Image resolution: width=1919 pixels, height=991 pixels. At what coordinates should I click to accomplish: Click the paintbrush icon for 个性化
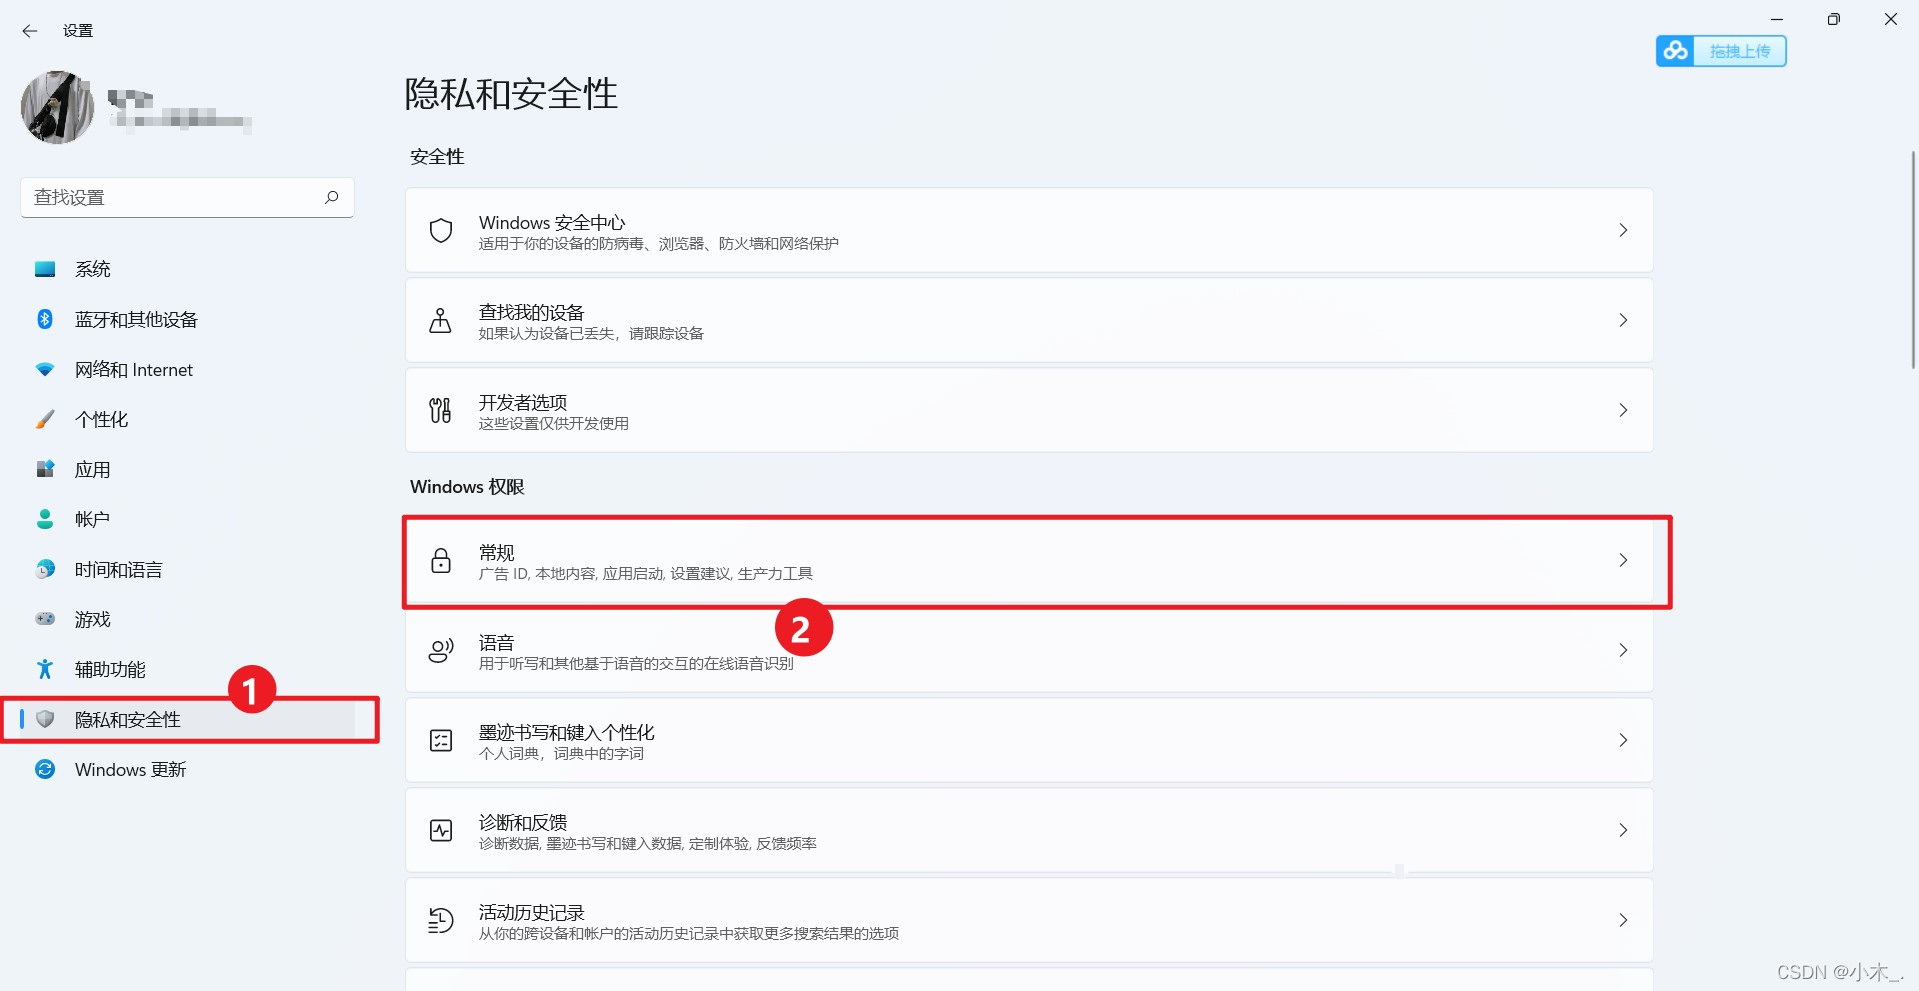pyautogui.click(x=45, y=419)
